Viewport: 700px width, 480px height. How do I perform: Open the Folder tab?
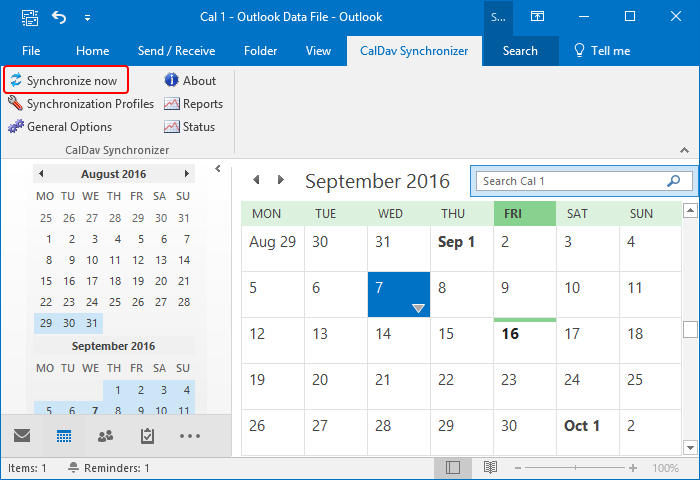tap(260, 51)
